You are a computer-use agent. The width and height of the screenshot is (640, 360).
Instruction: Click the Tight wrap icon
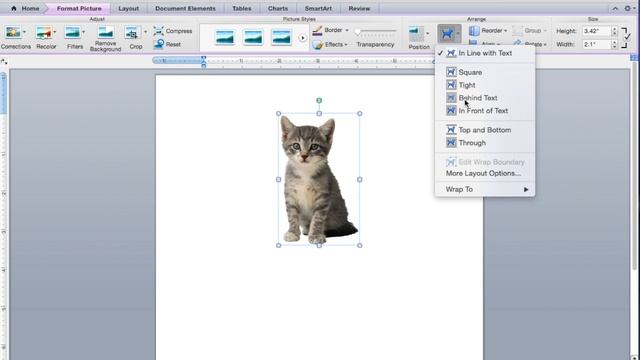(x=451, y=85)
